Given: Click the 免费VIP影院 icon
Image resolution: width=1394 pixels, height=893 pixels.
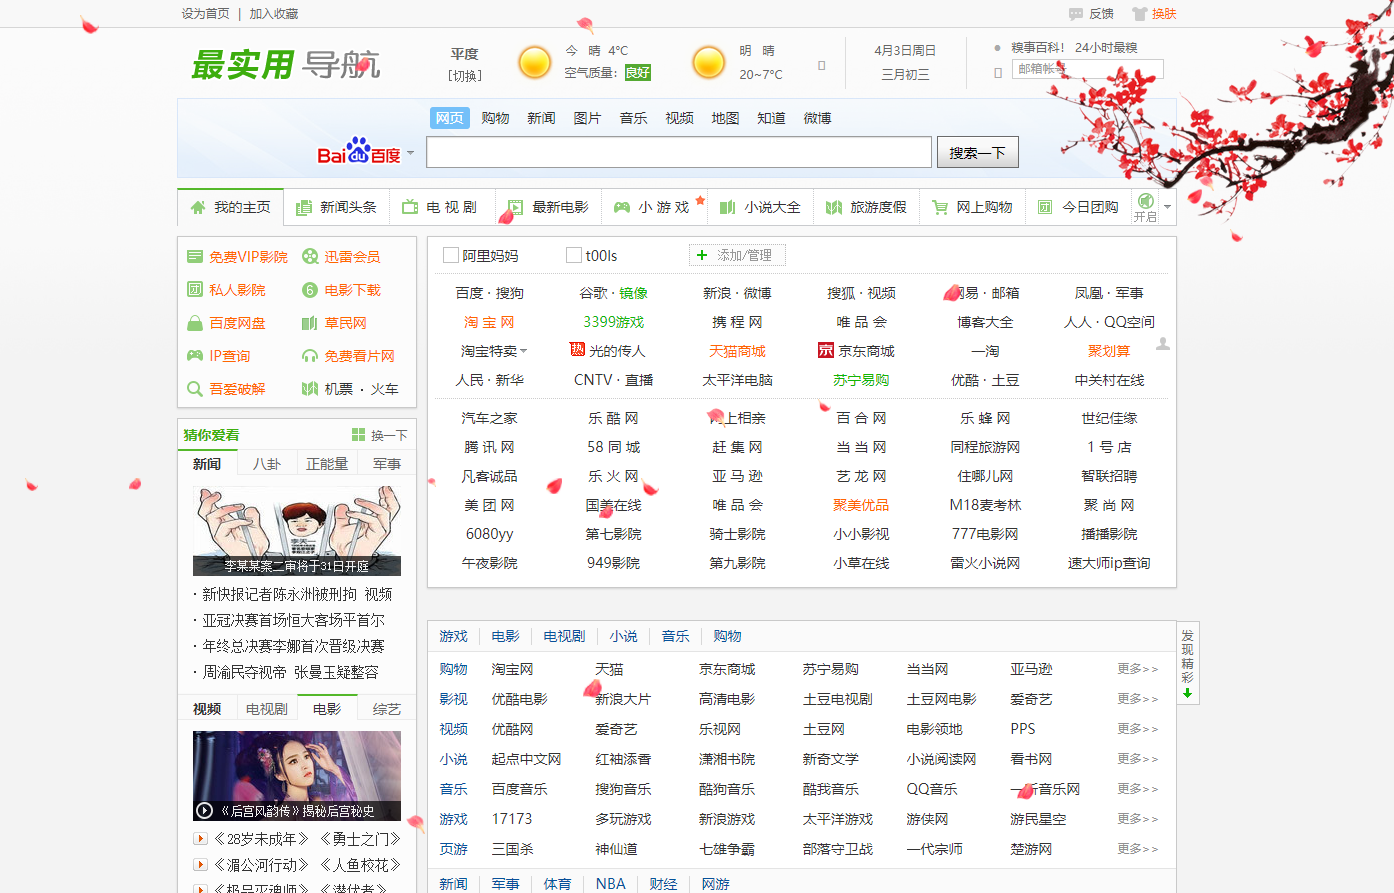Looking at the screenshot, I should [x=195, y=257].
